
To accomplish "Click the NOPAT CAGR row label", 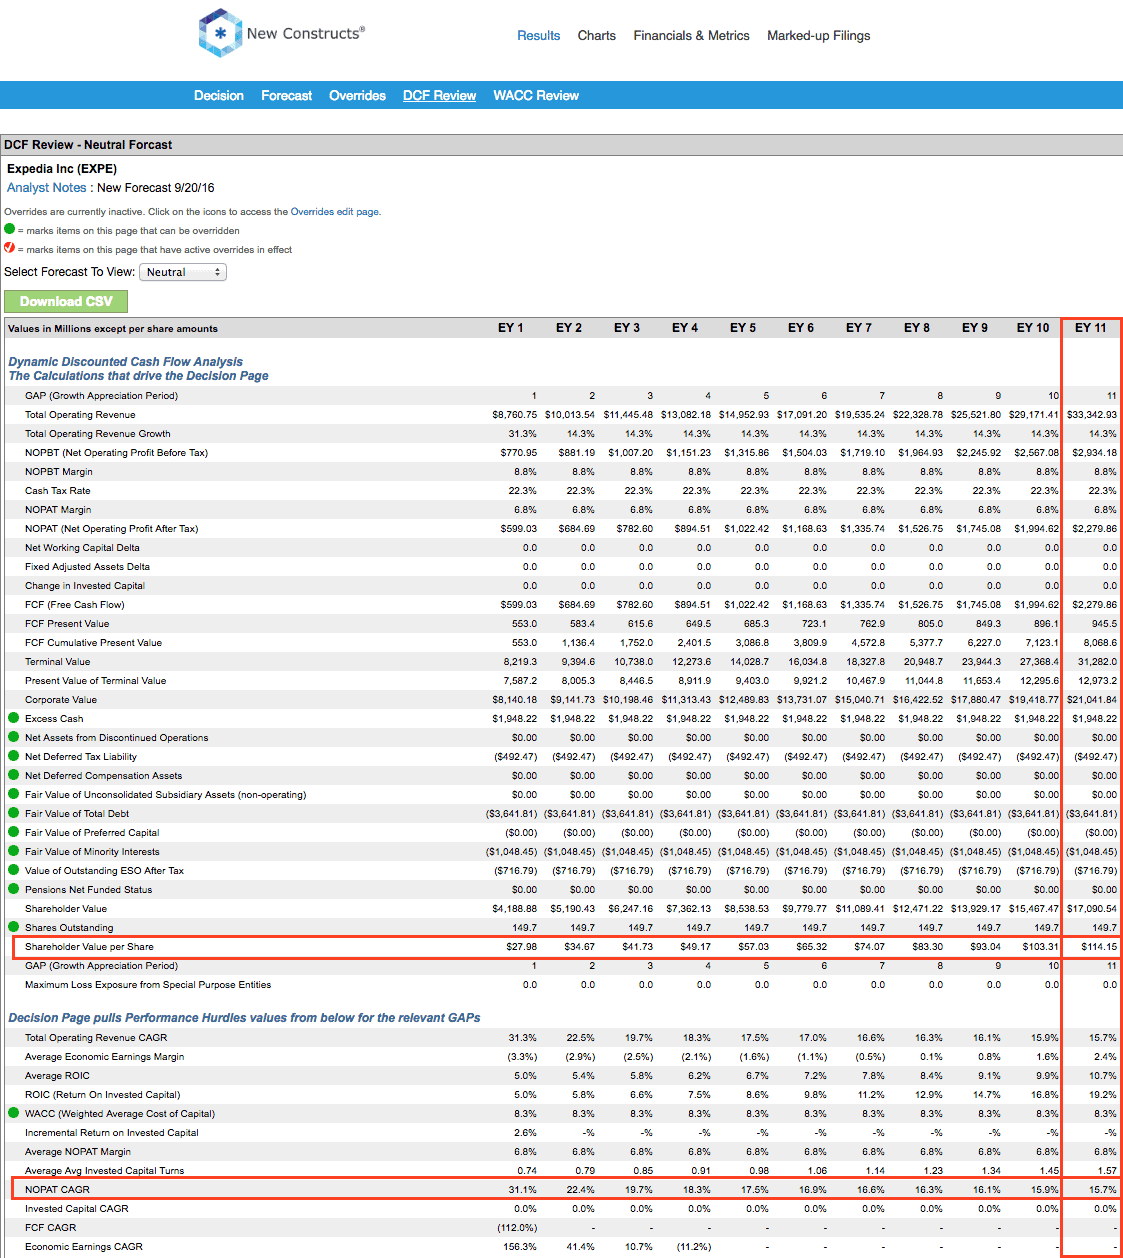I will 58,1190.
